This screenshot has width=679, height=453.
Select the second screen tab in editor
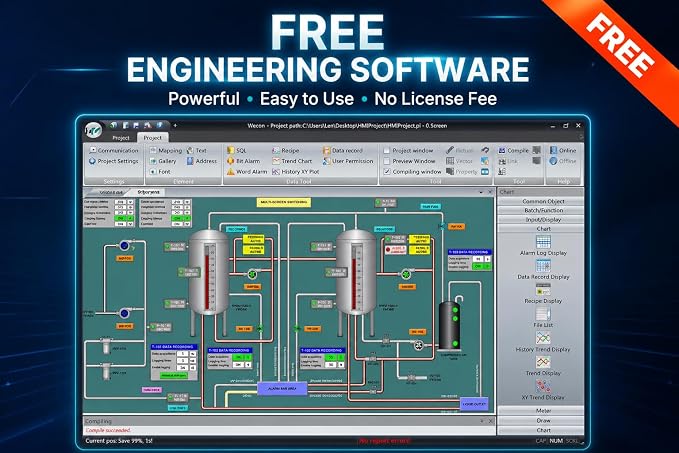coord(149,192)
